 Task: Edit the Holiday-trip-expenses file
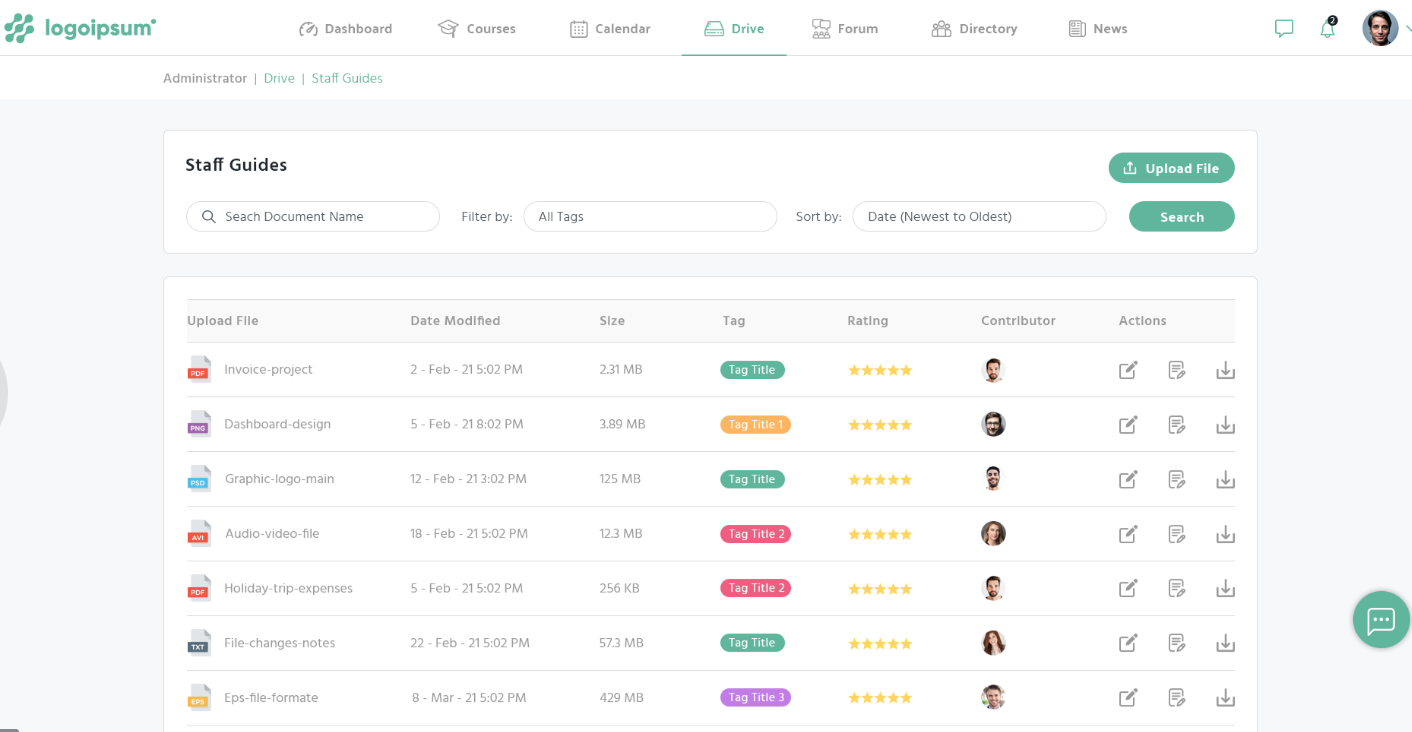(x=1128, y=588)
